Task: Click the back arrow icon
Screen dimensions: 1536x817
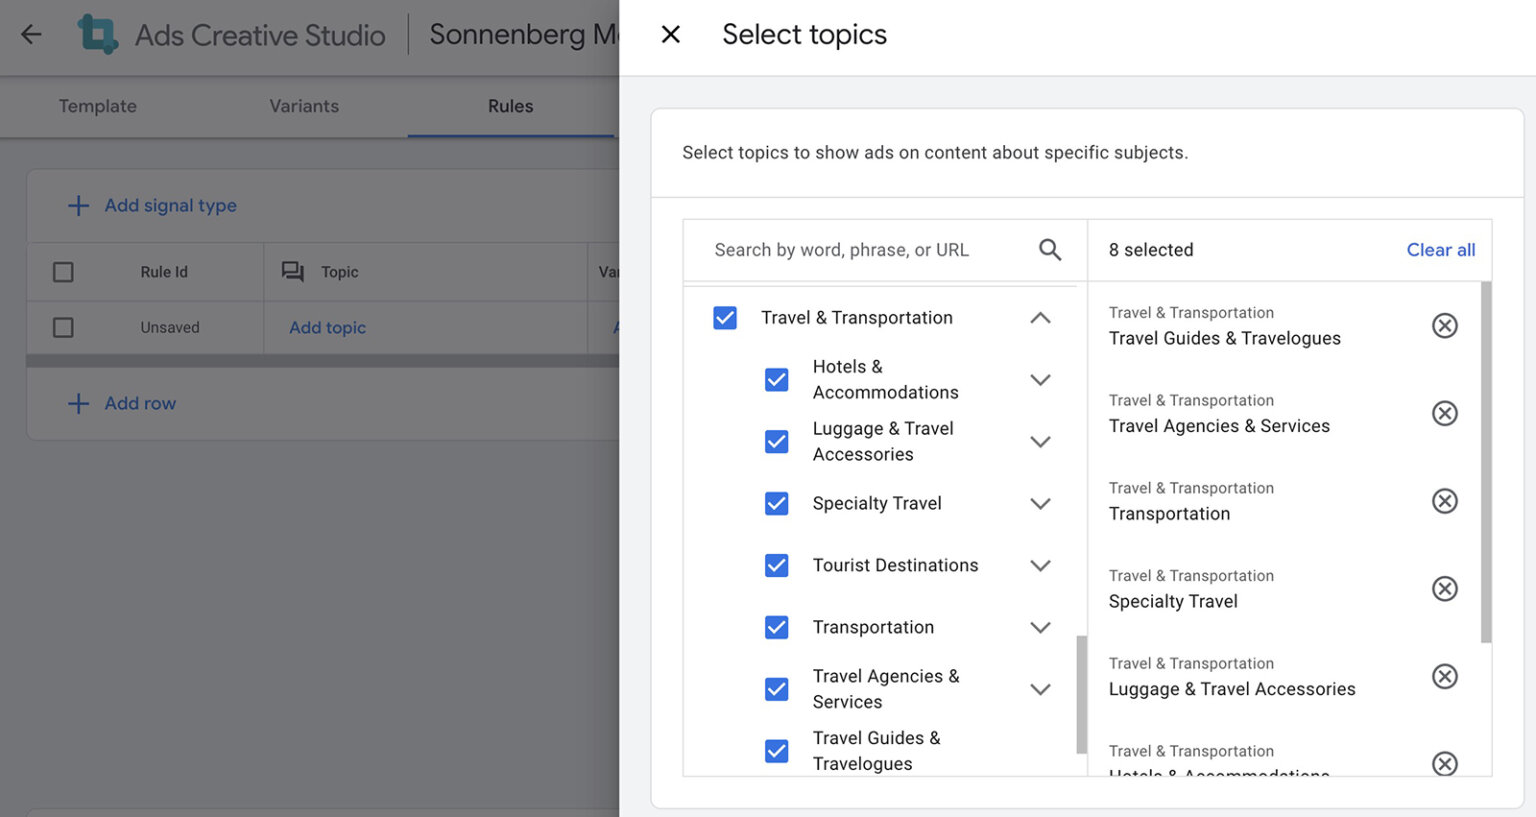Action: (x=31, y=34)
